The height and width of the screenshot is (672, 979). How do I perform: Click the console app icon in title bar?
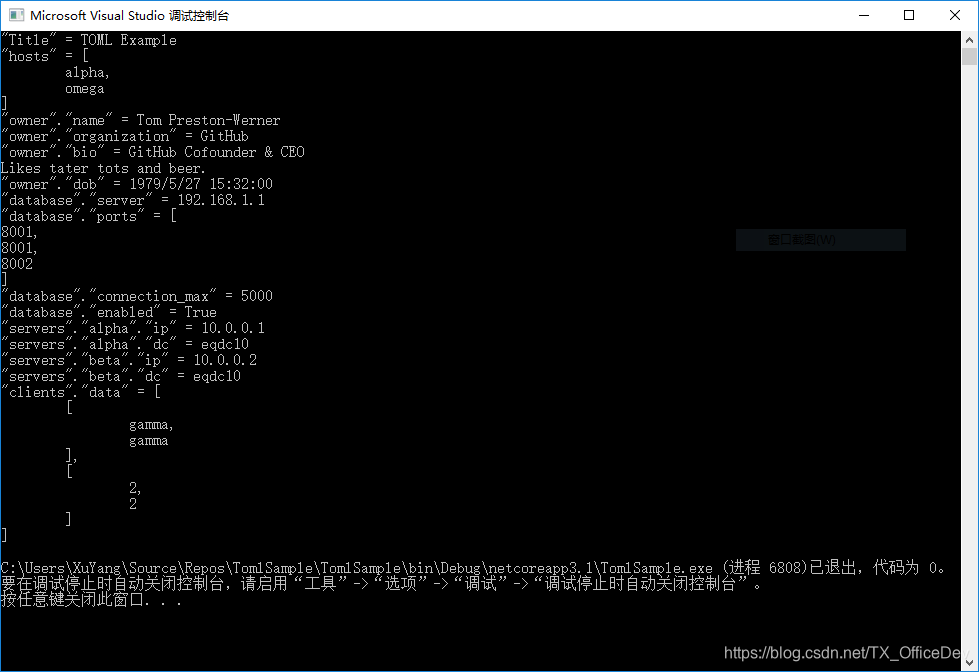pos(17,15)
